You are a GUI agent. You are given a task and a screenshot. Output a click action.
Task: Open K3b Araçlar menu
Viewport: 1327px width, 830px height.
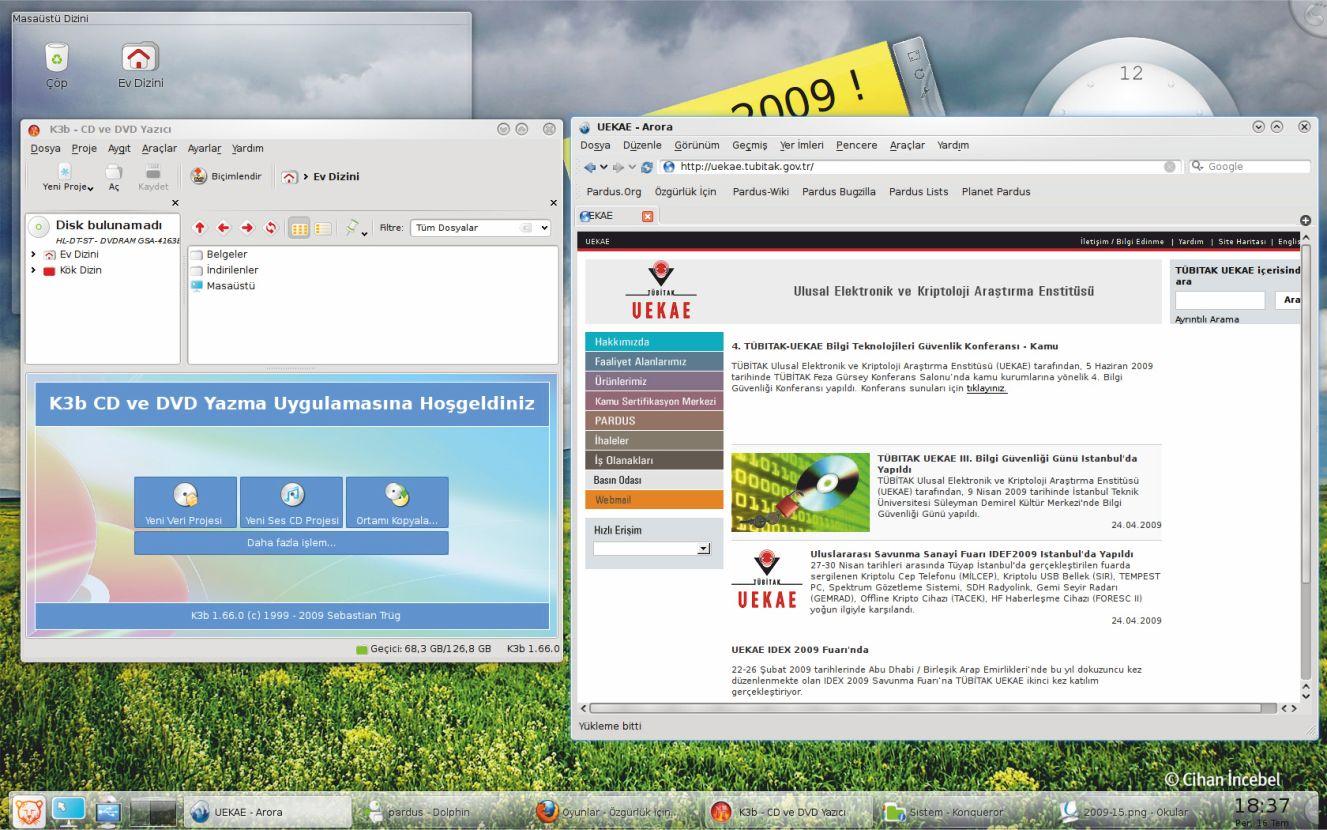click(159, 148)
